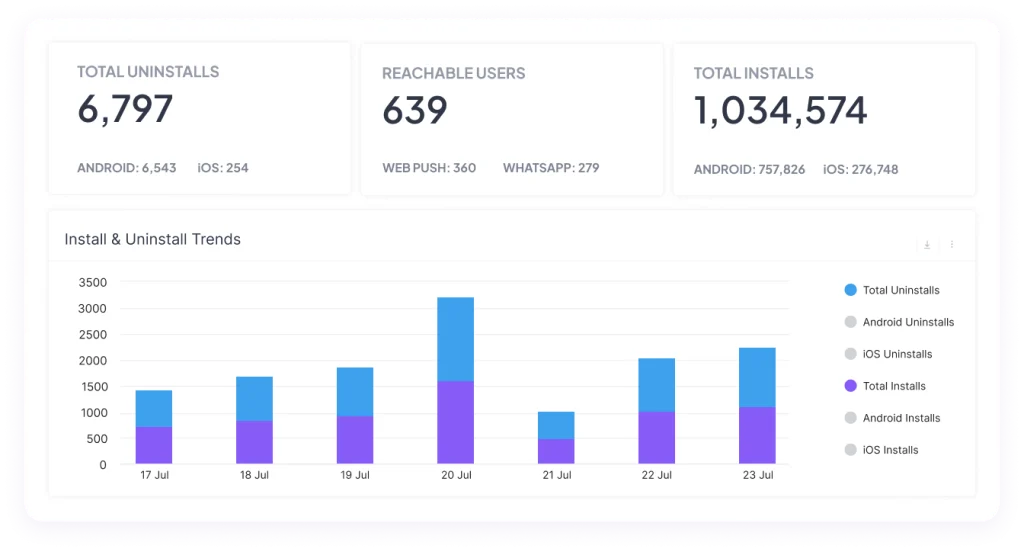Click the 17 Jul purple installs bar
This screenshot has width=1024, height=552.
(x=154, y=446)
